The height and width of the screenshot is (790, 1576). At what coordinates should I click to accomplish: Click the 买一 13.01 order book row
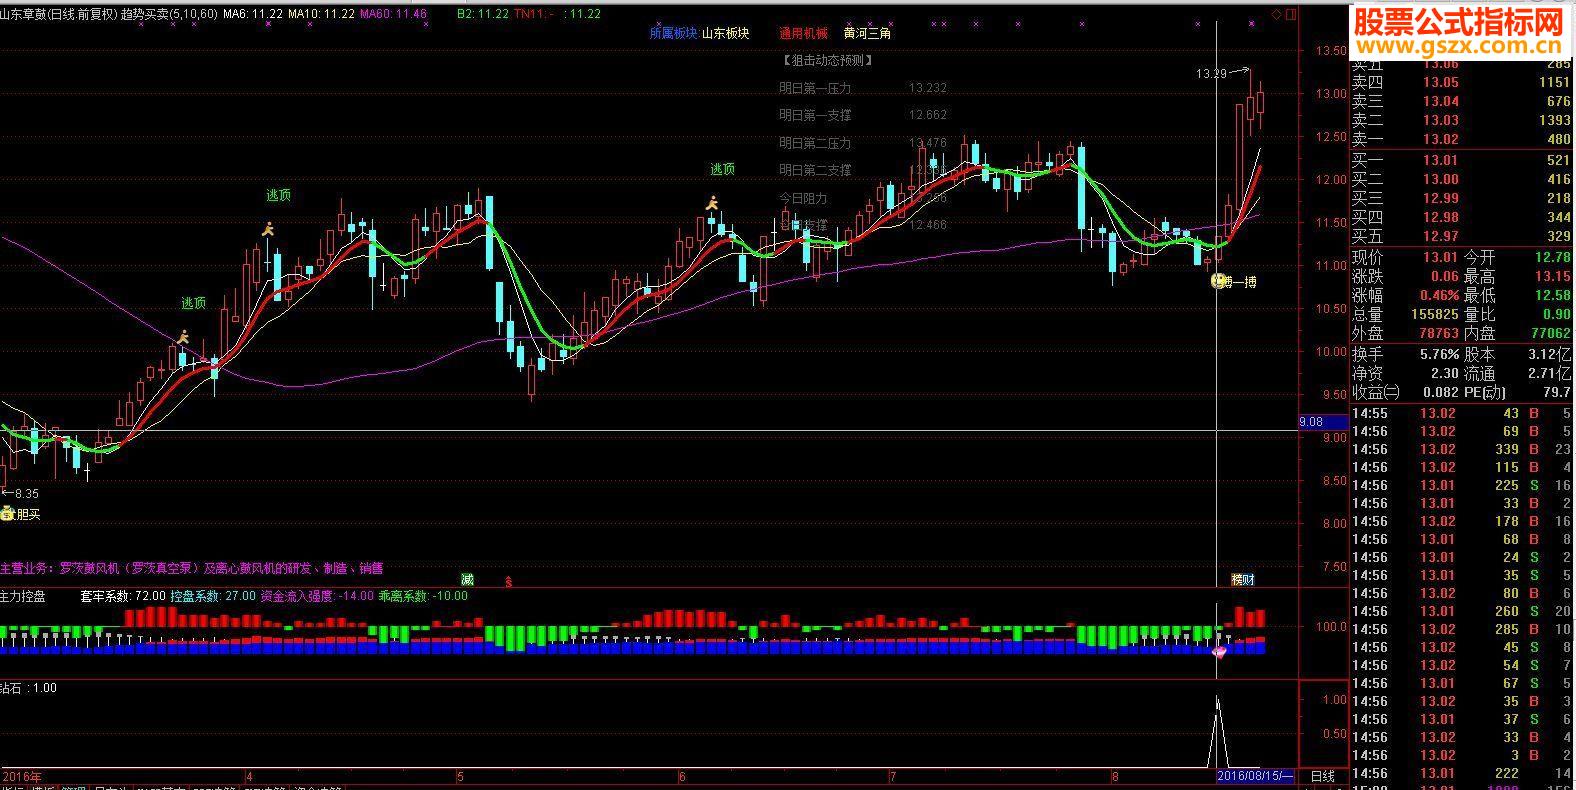[x=1462, y=160]
